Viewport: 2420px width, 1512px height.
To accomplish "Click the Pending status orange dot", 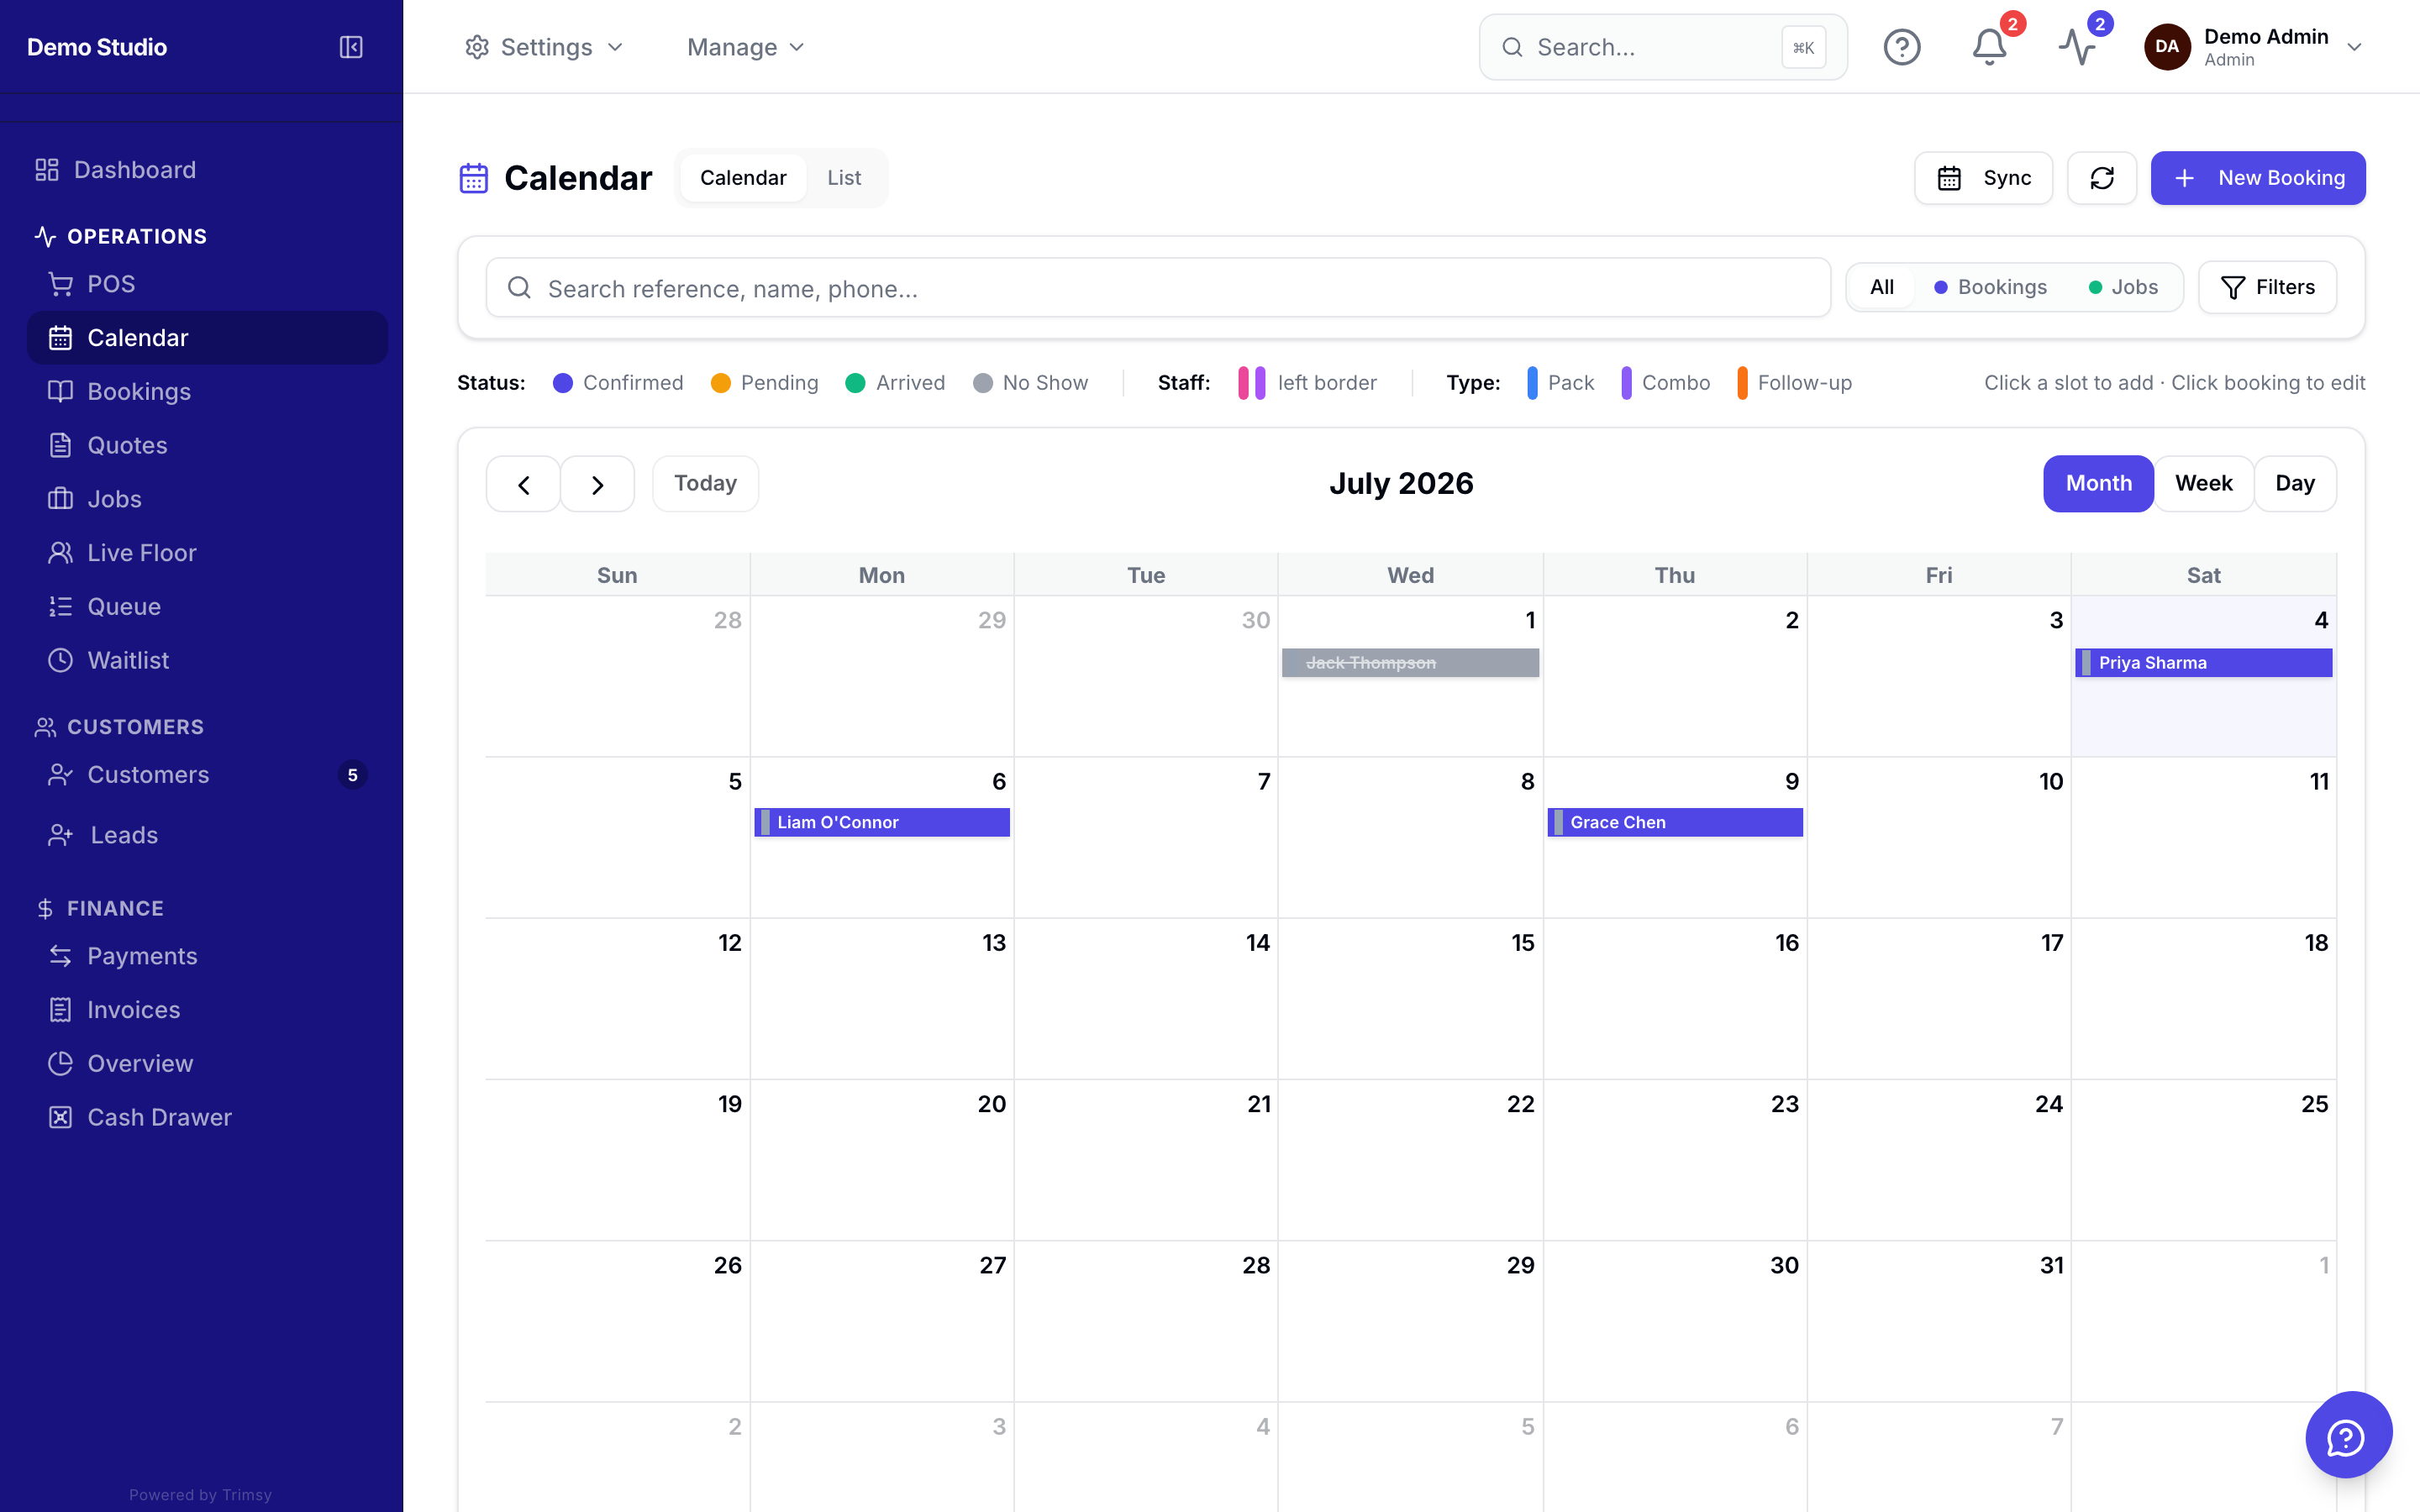I will [720, 383].
